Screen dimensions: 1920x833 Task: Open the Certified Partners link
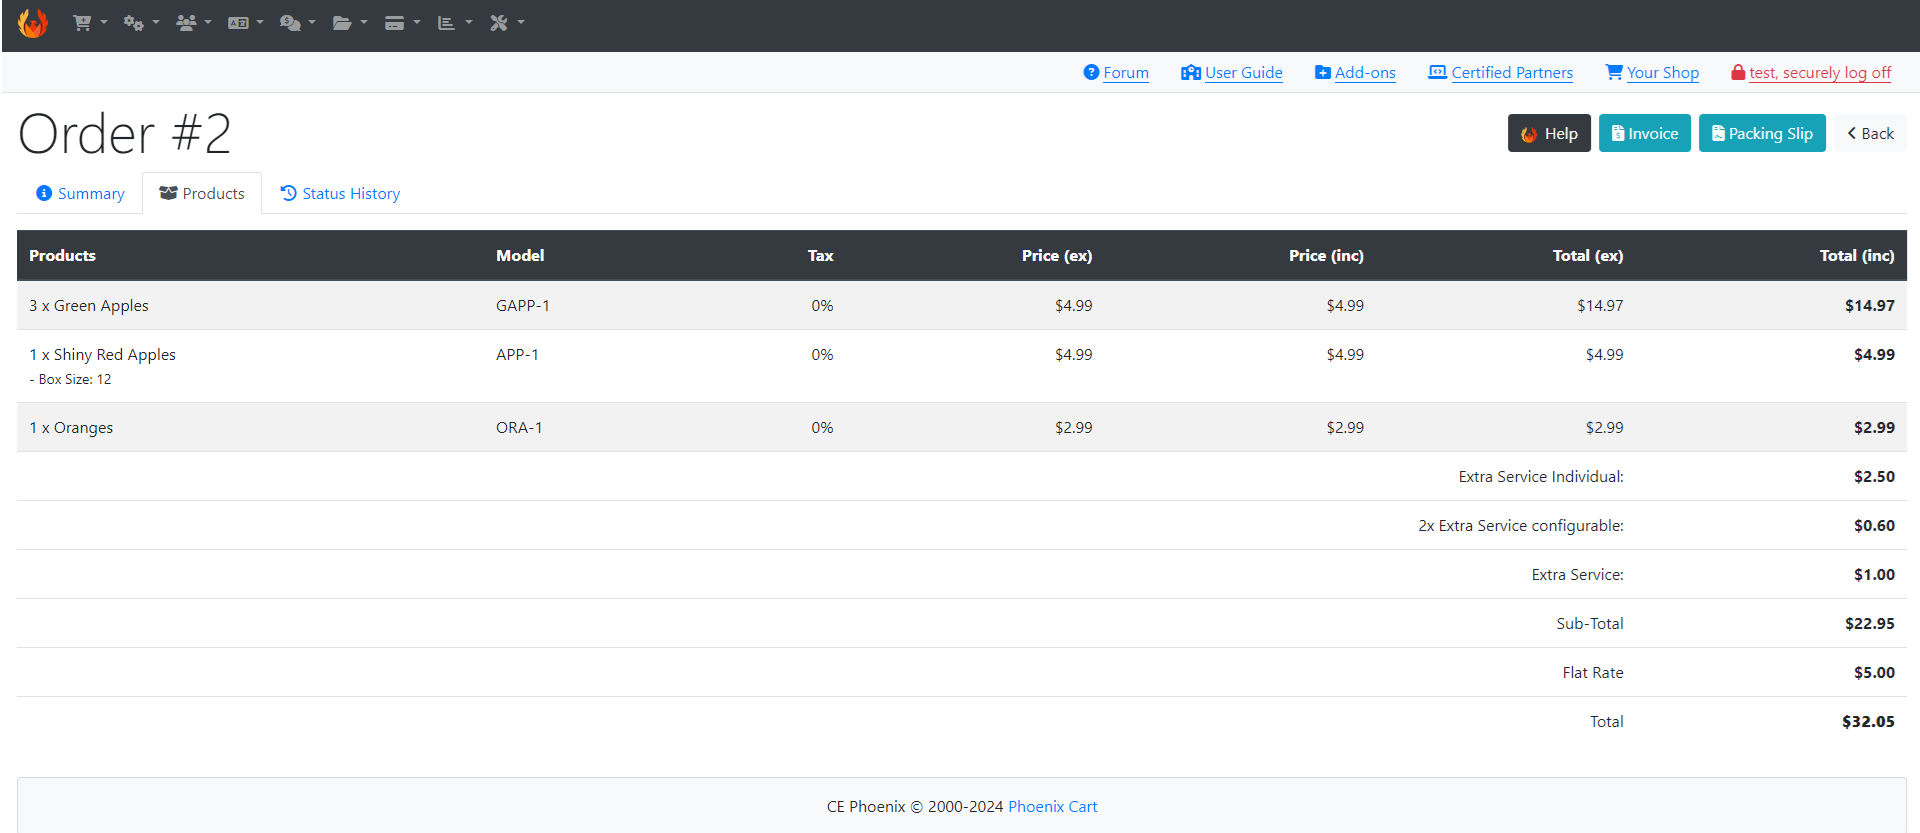pos(1512,72)
